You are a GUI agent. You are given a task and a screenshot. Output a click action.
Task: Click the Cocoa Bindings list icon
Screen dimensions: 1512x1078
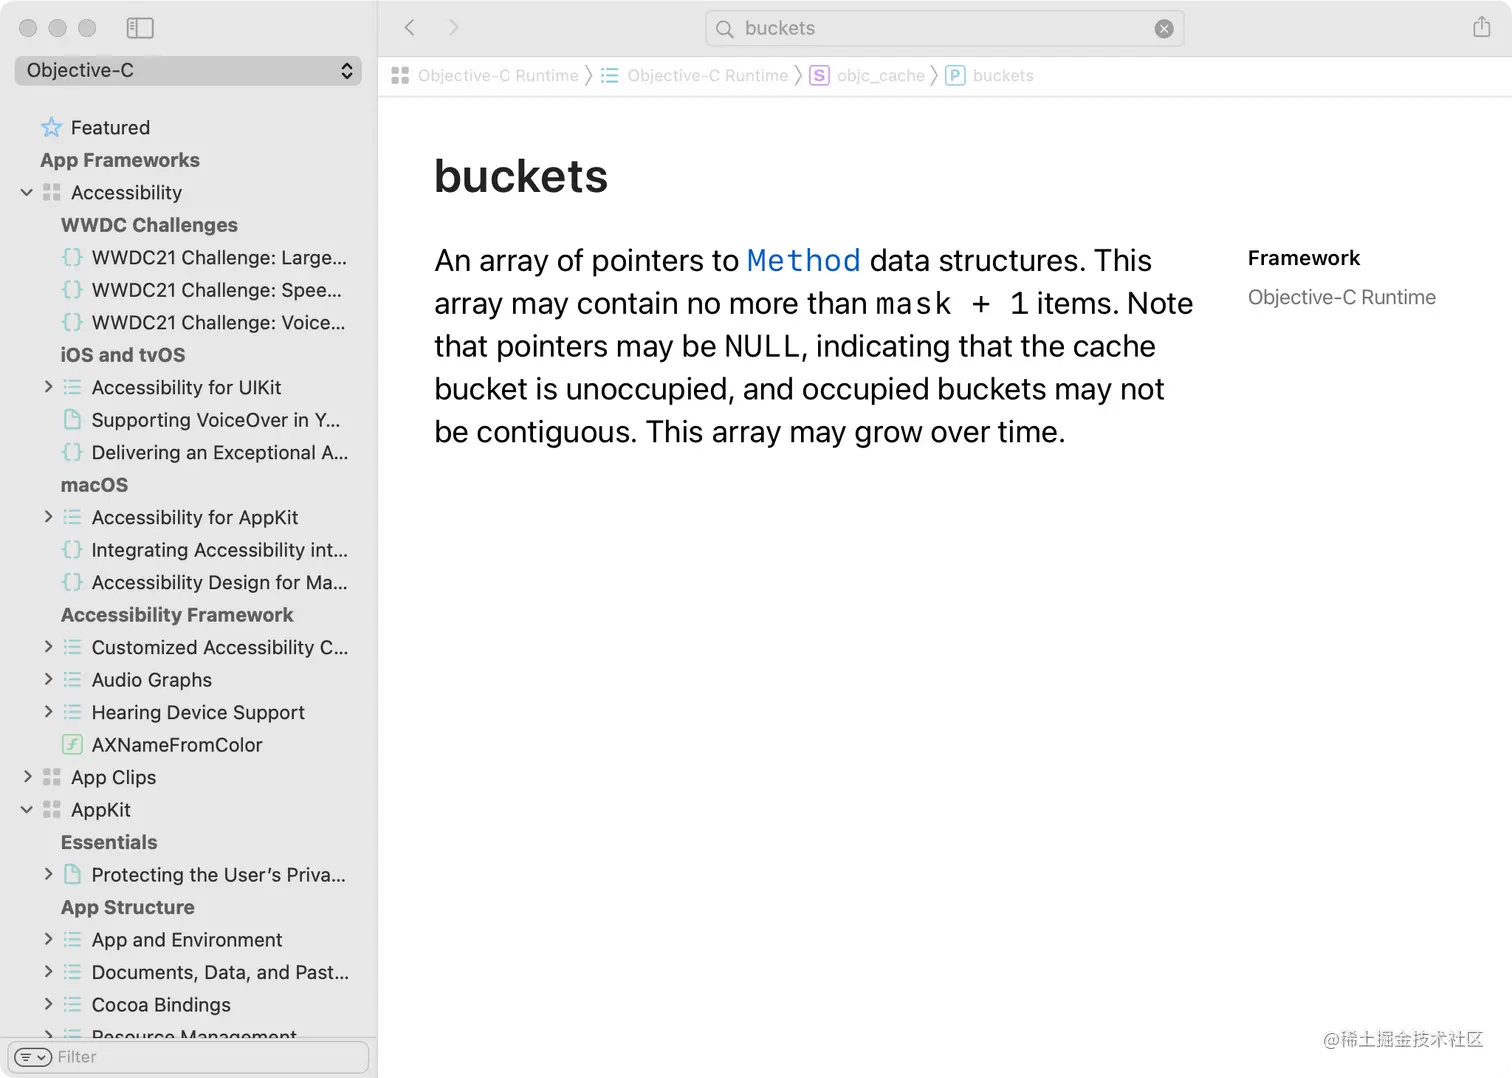click(72, 1005)
